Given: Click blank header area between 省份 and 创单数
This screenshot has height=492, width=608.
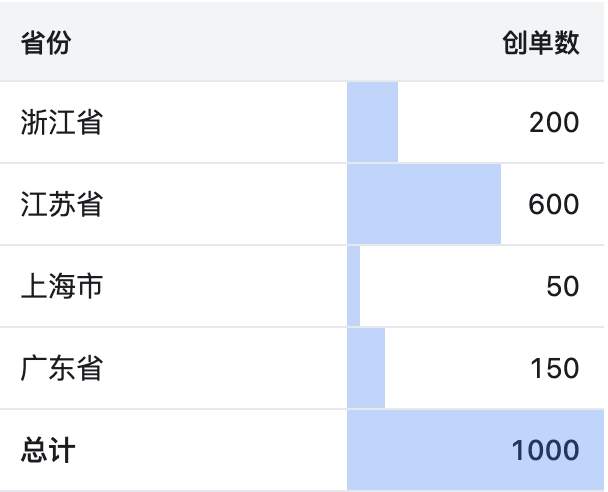Looking at the screenshot, I should pyautogui.click(x=287, y=42).
